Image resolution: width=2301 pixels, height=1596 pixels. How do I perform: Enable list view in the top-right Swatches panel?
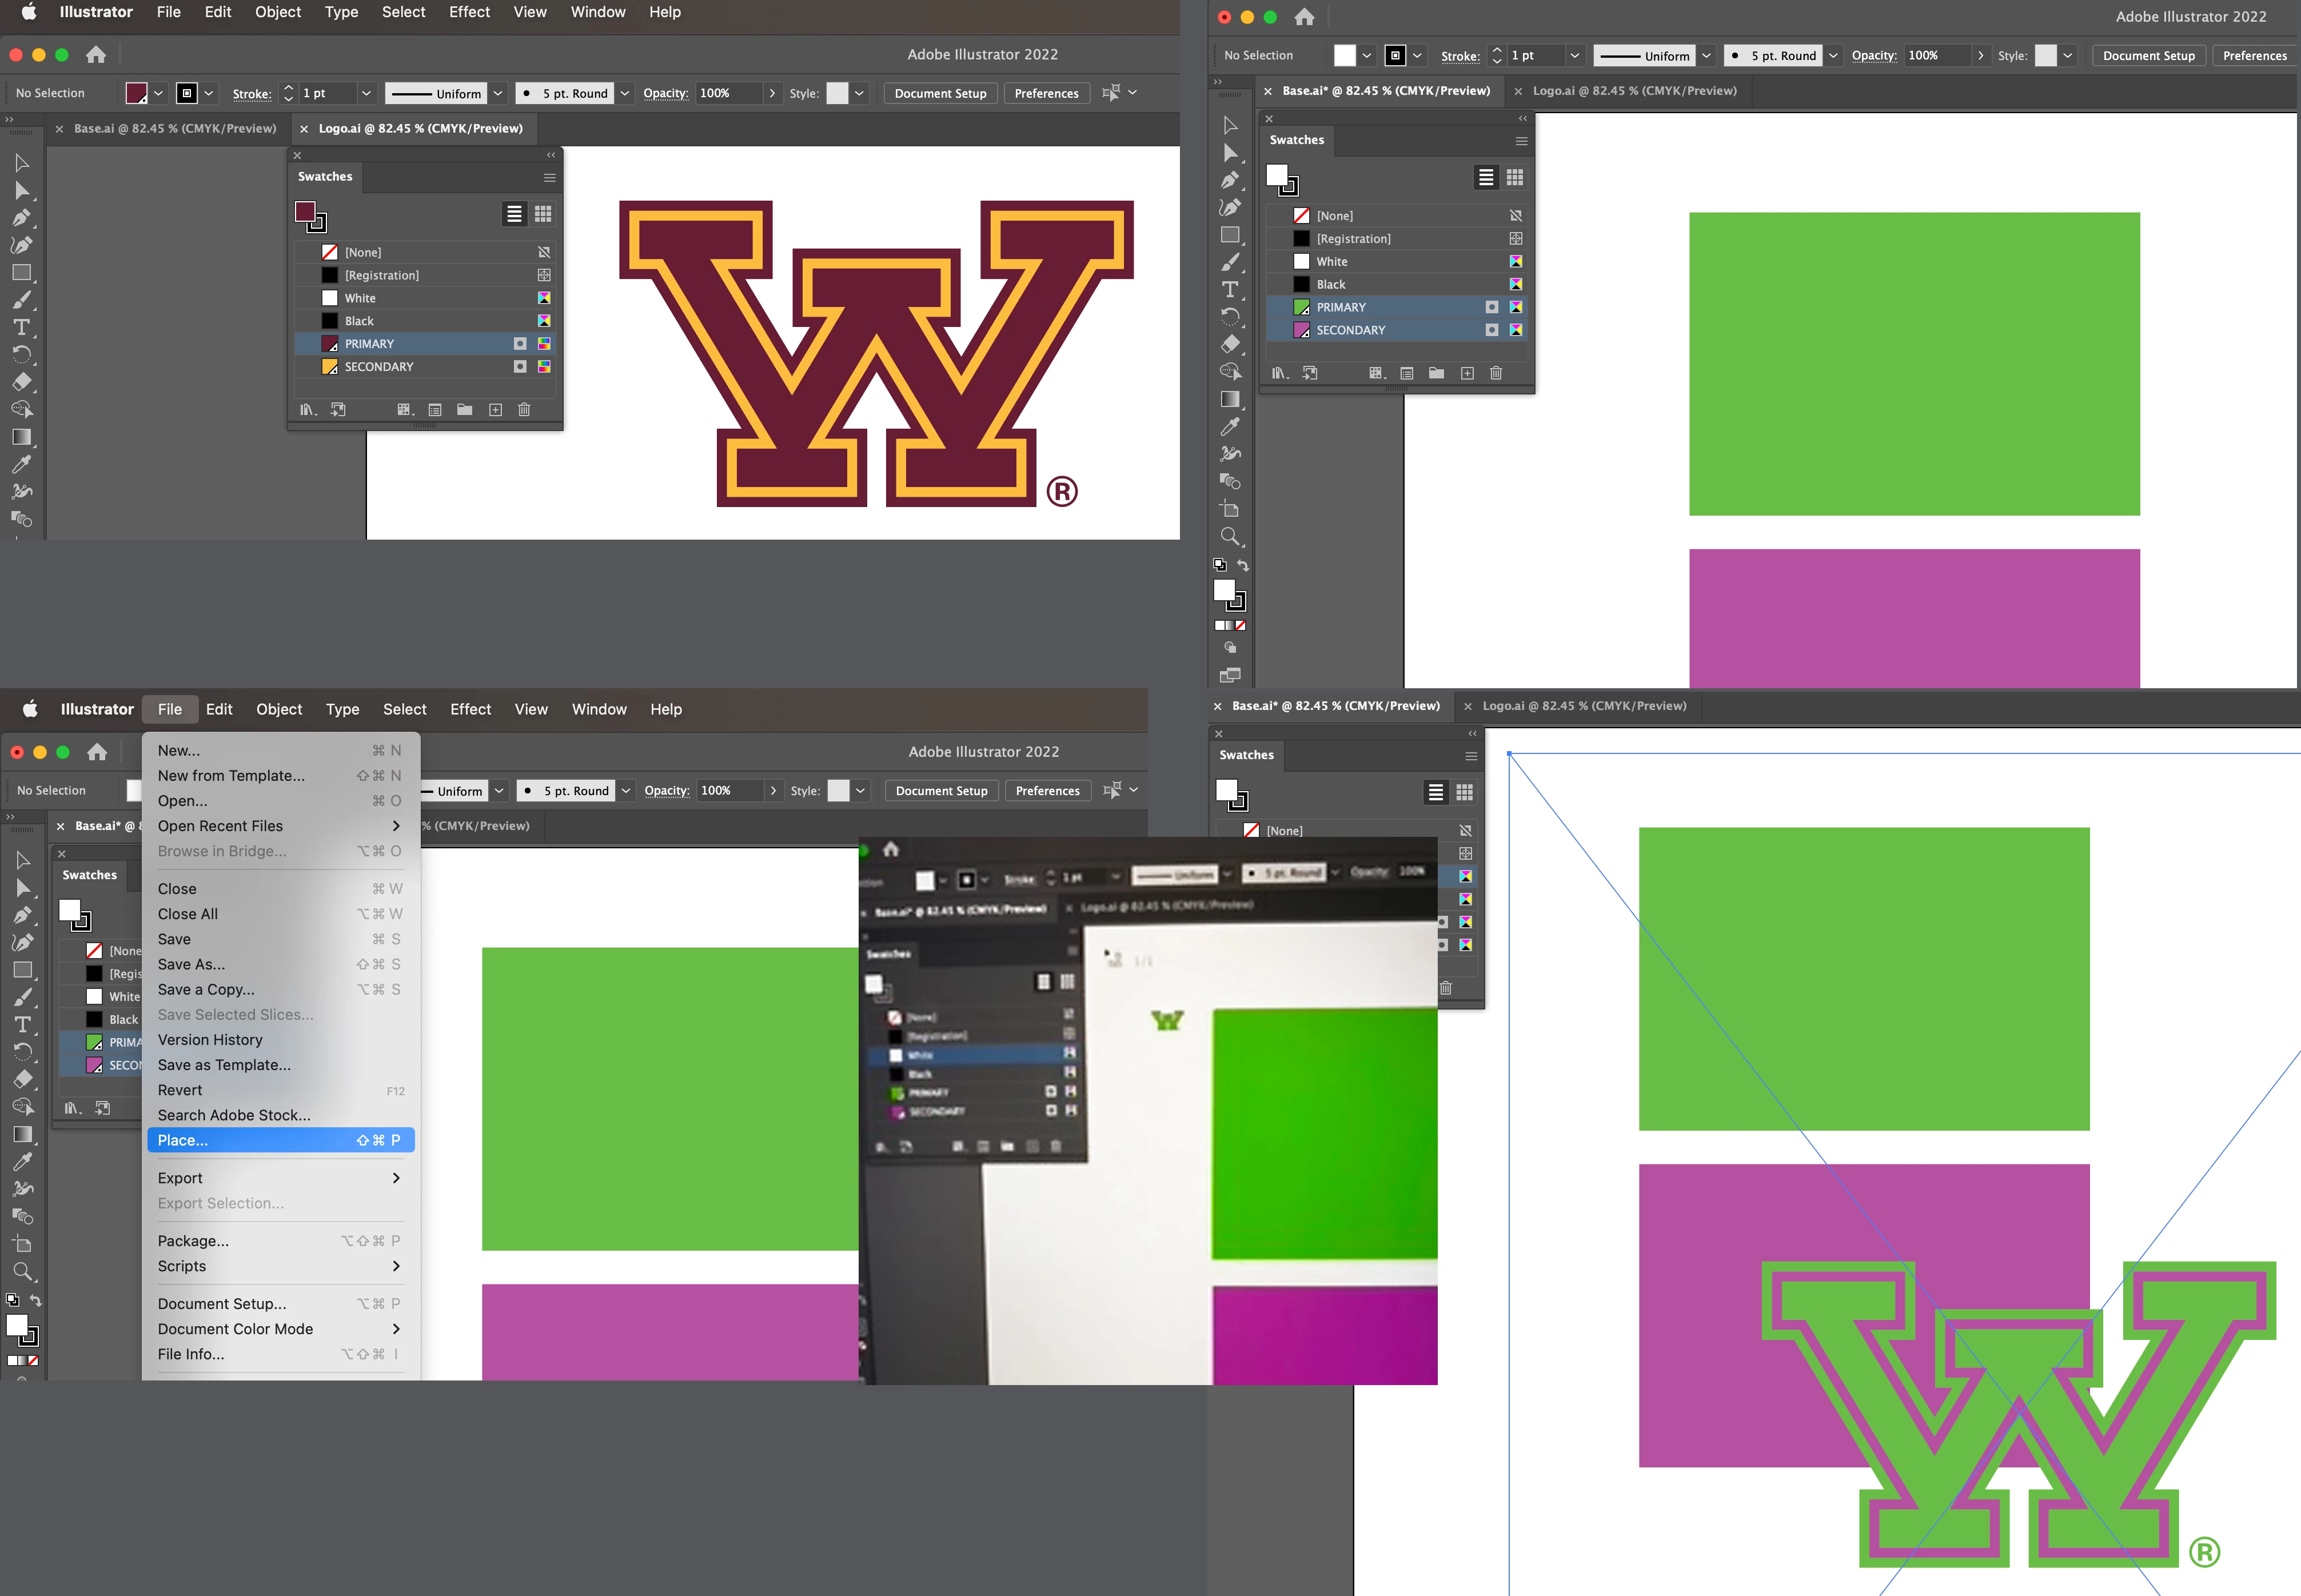pyautogui.click(x=1486, y=177)
